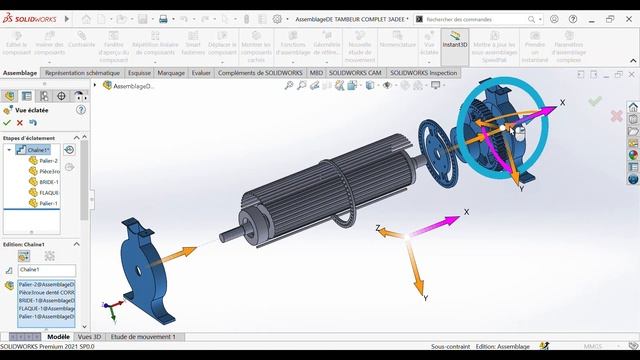Expand the AssemblageD... flyout tree arrow

(x=95, y=85)
